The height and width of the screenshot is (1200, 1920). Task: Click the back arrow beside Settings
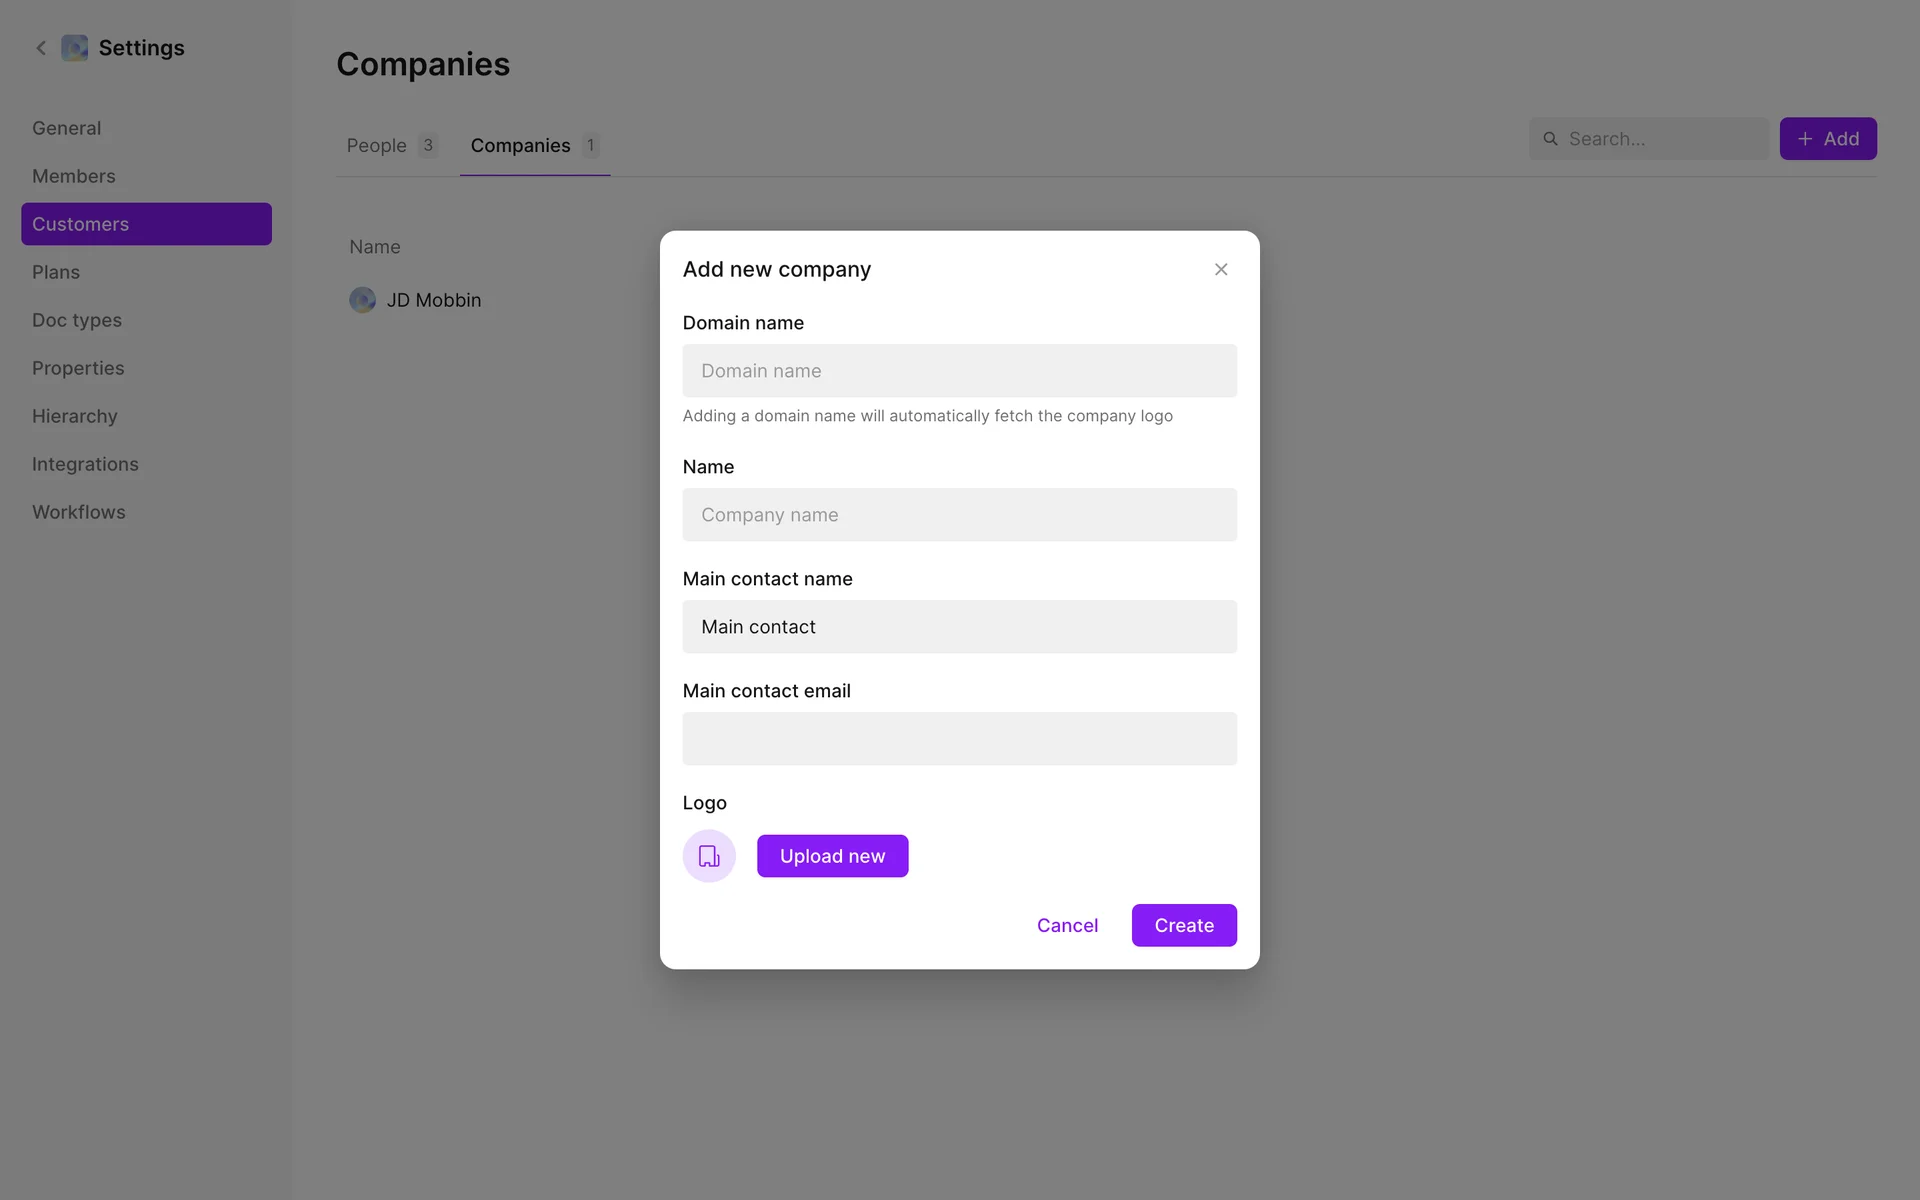click(x=41, y=48)
